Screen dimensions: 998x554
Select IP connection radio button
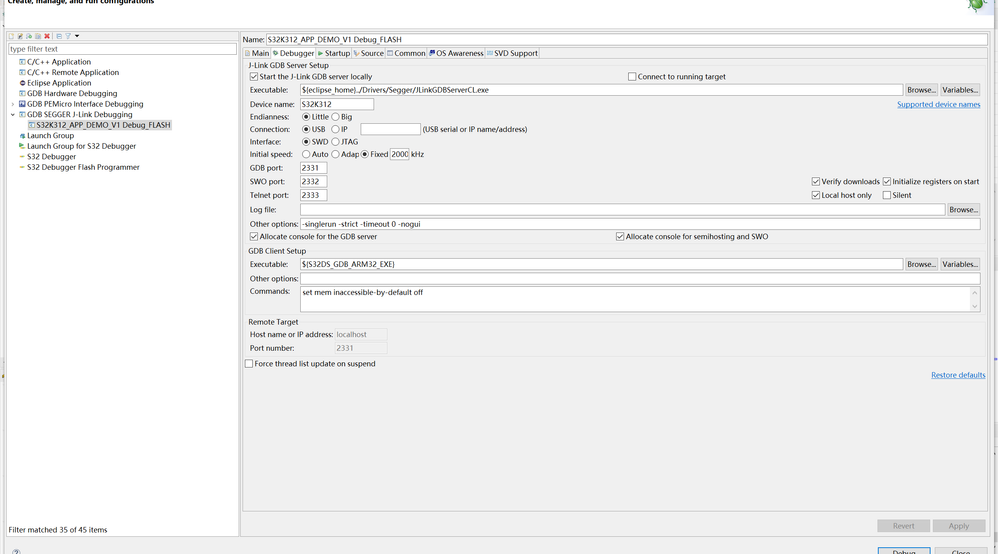335,129
